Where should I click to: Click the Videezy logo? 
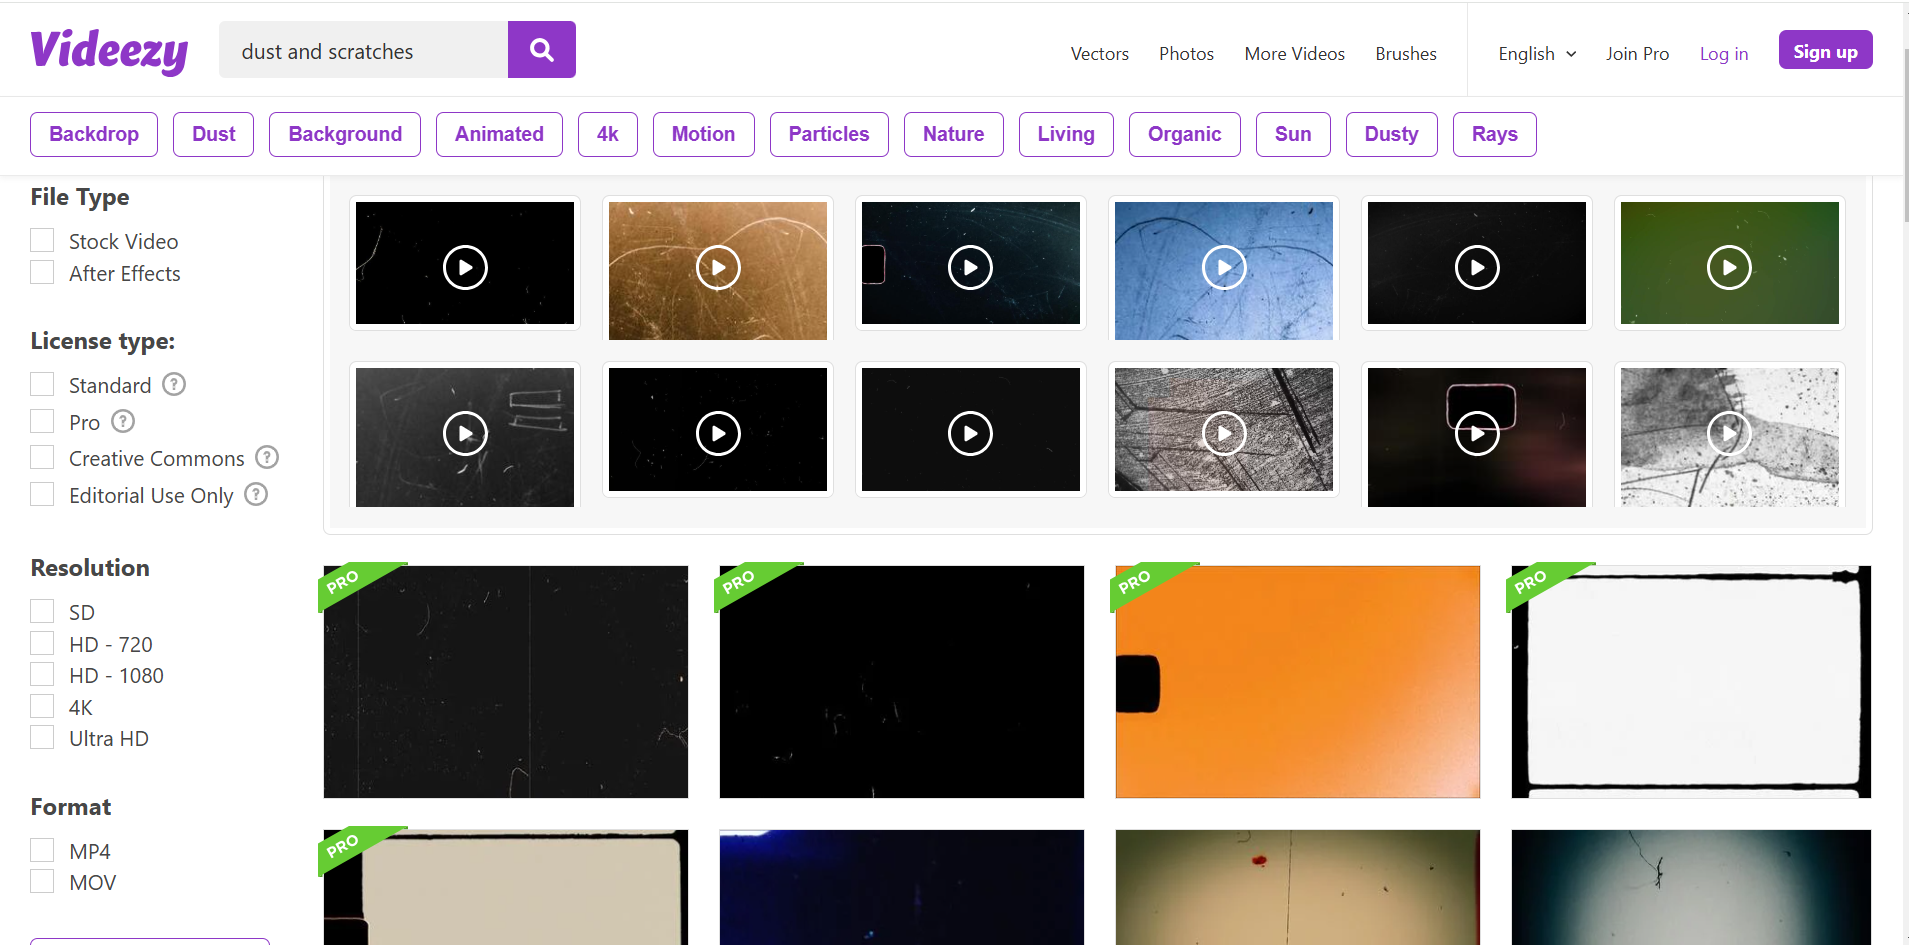tap(109, 49)
